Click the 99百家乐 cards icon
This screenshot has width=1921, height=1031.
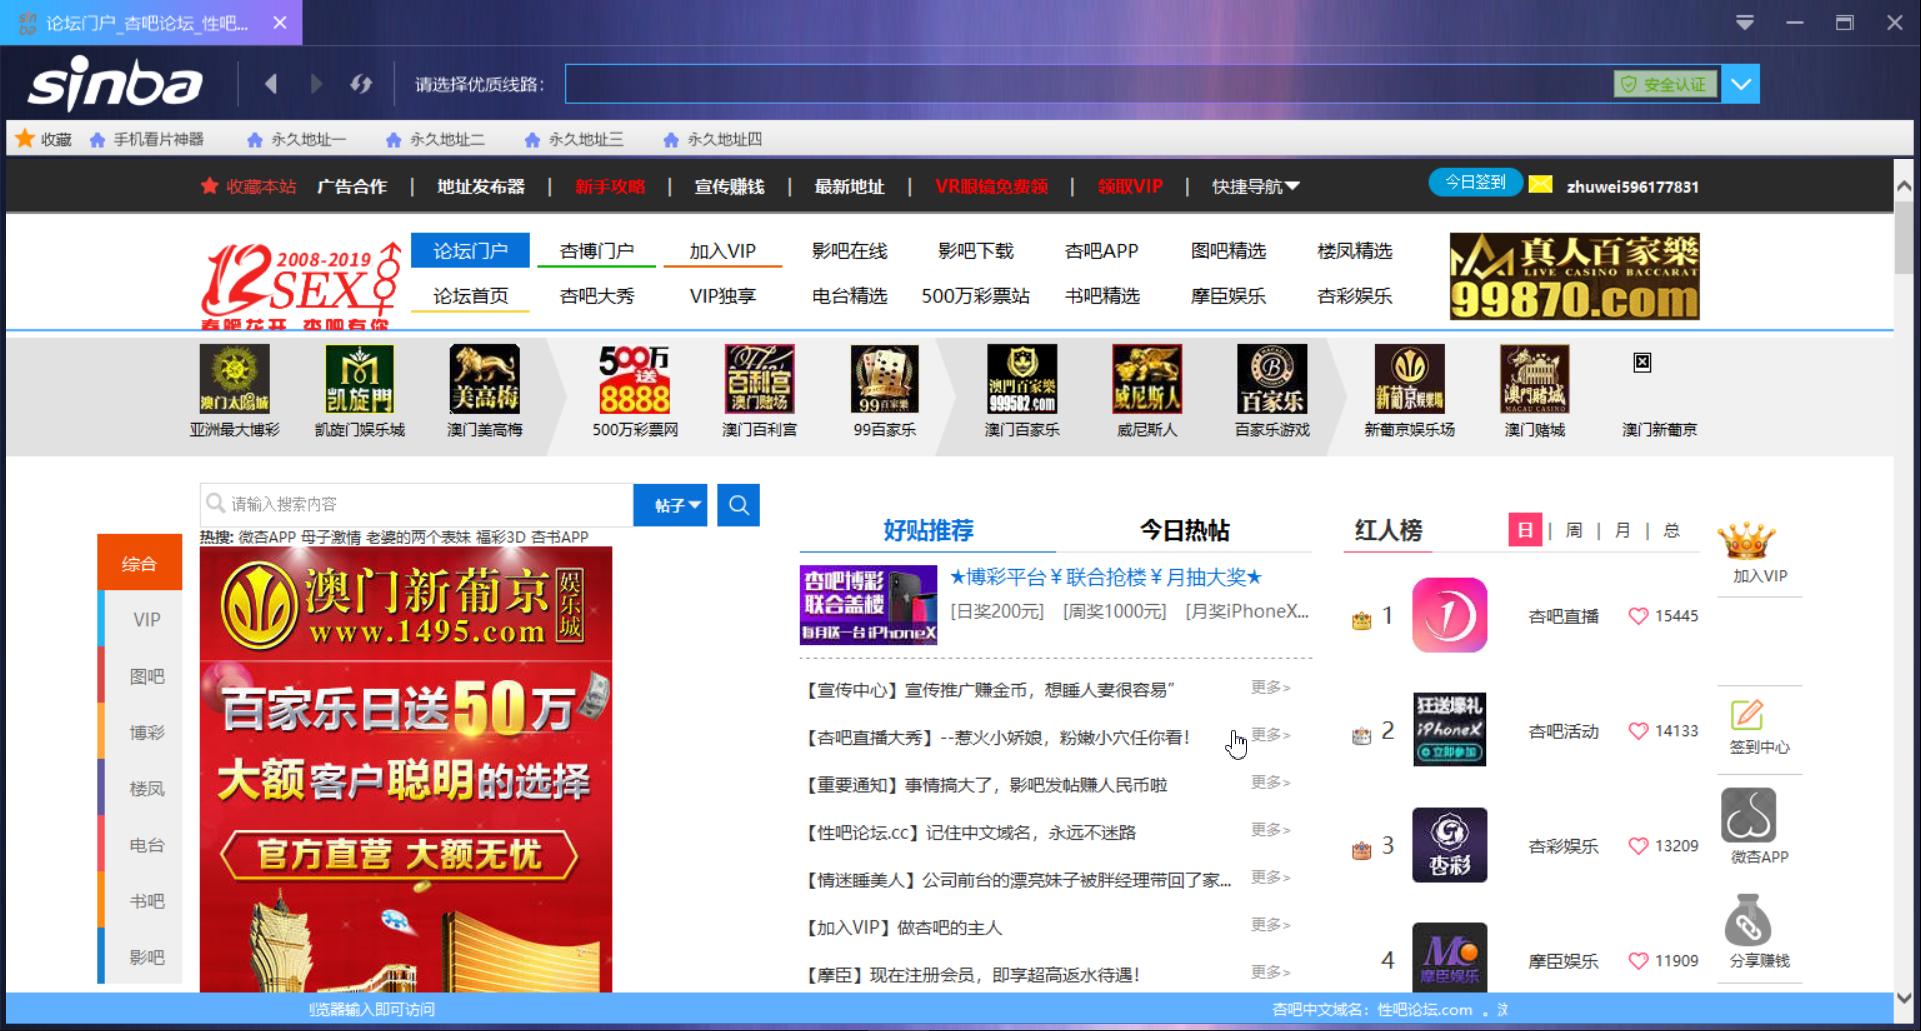885,380
